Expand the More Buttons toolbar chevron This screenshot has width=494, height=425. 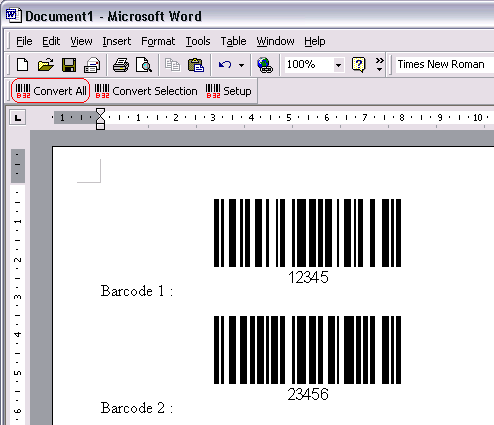point(379,64)
